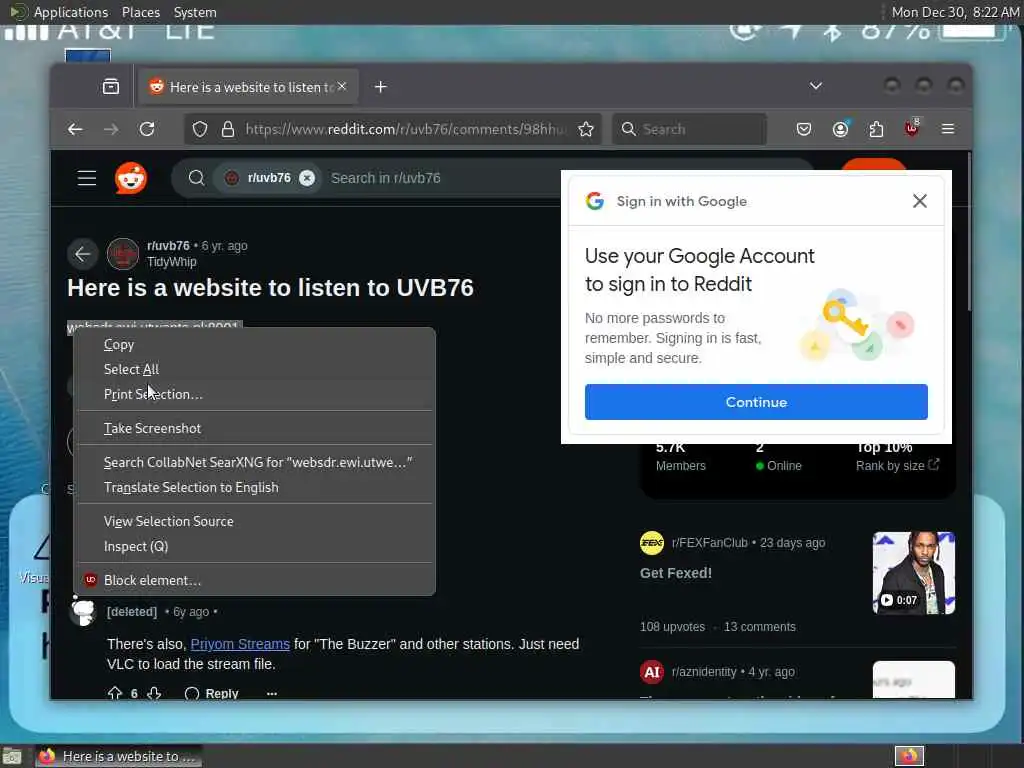Choose Copy from the context menu

pyautogui.click(x=255, y=345)
